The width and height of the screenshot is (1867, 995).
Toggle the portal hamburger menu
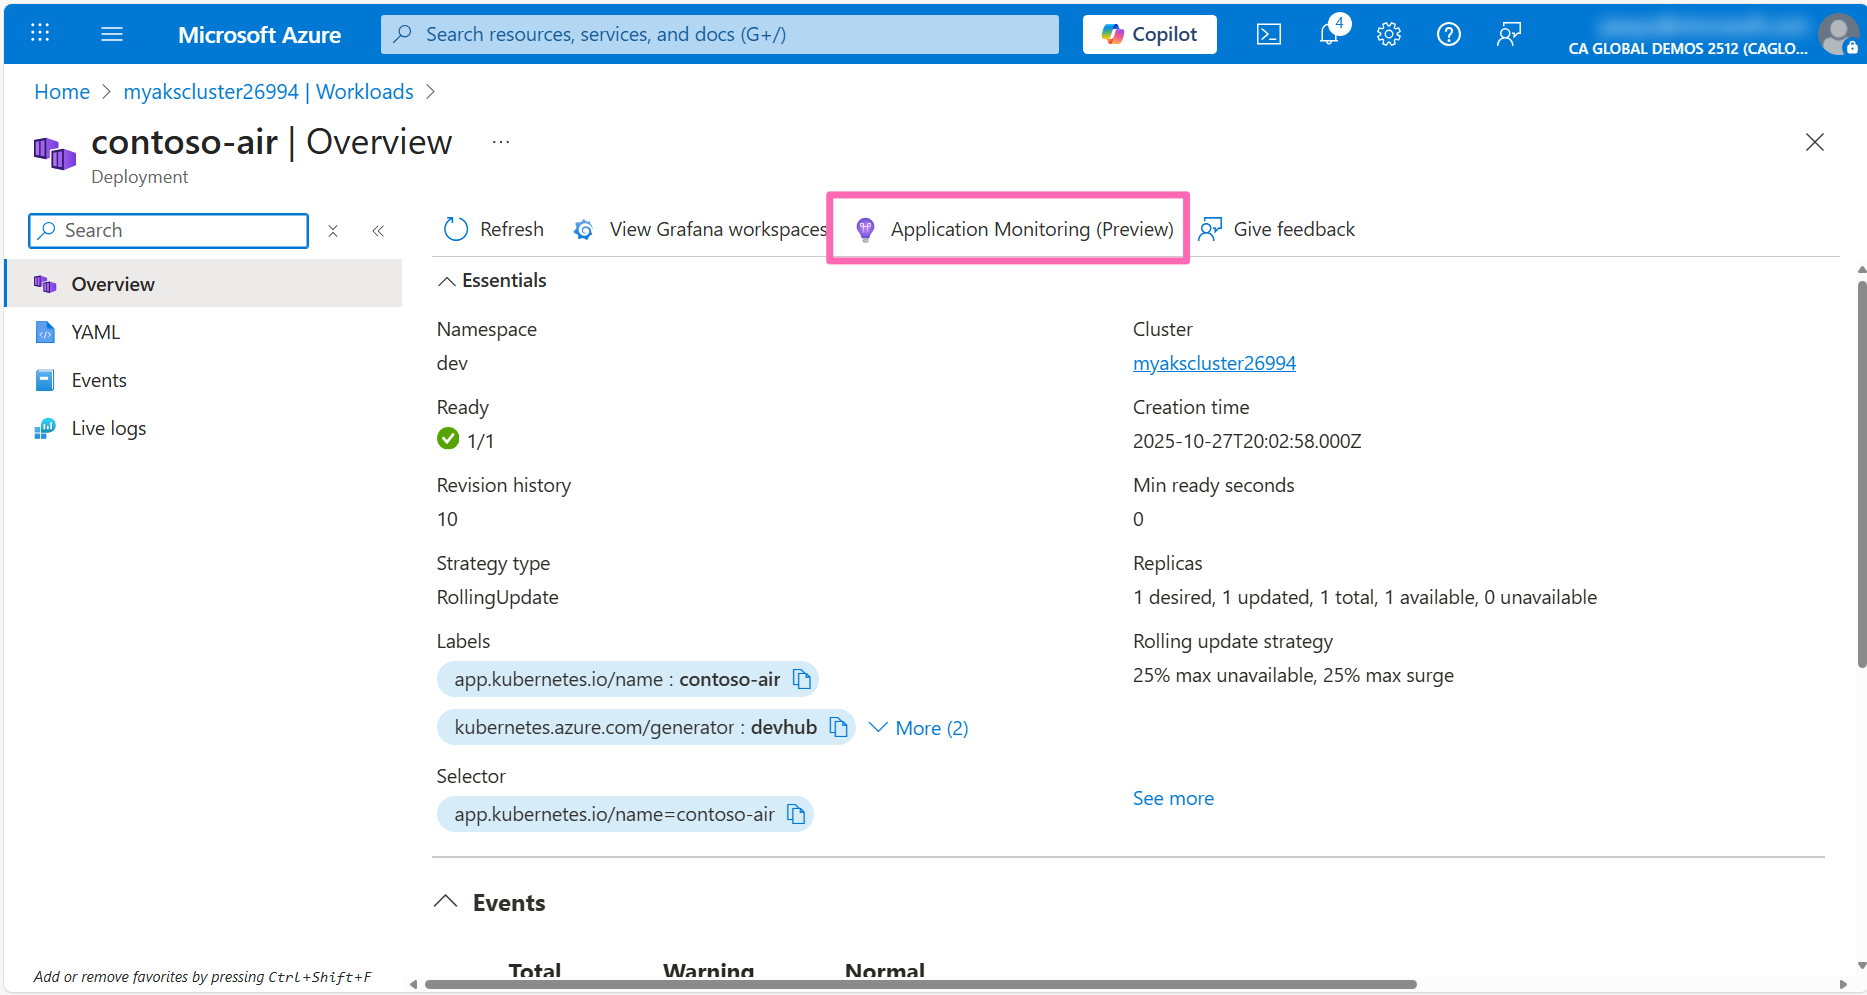pos(112,33)
